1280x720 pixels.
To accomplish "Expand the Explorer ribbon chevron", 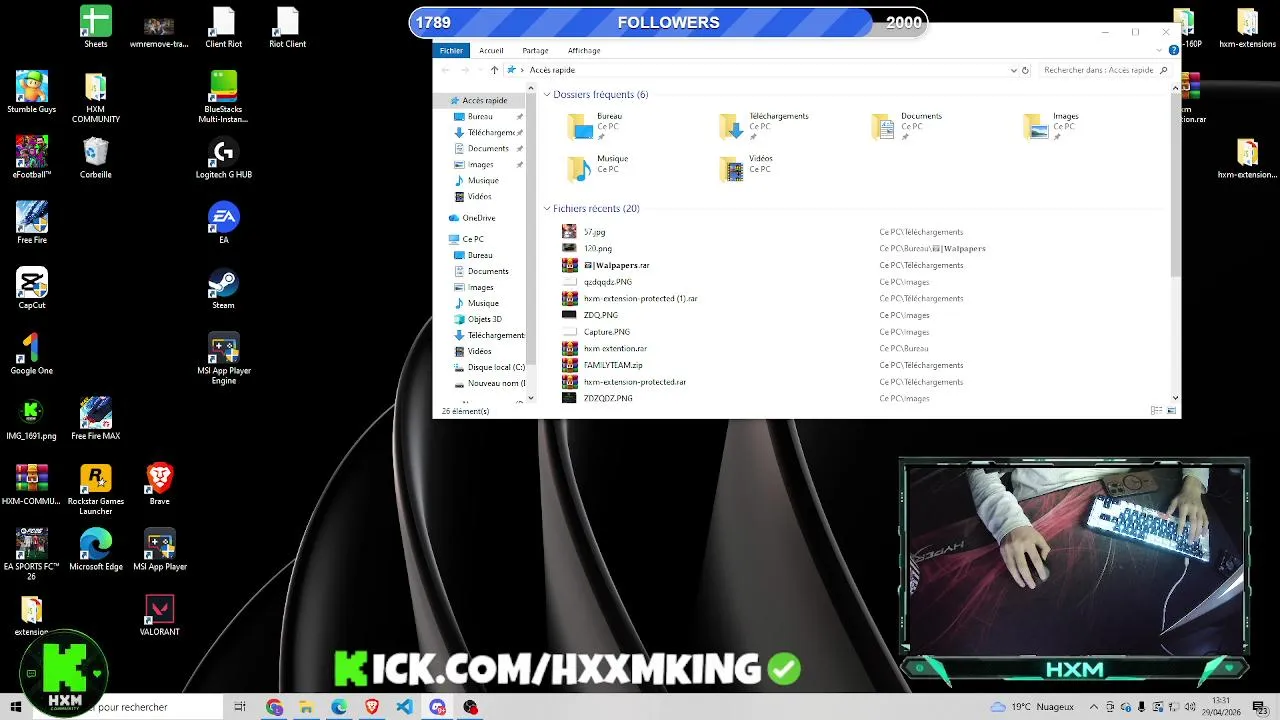I will pyautogui.click(x=1161, y=50).
